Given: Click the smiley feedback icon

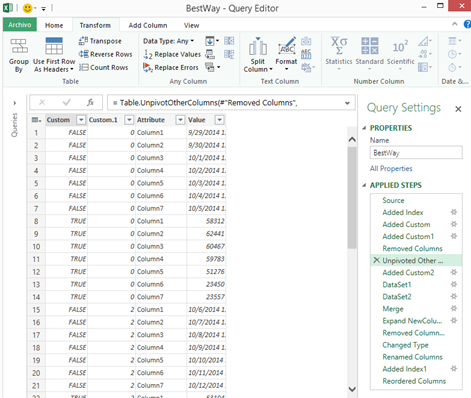Looking at the screenshot, I should click(x=28, y=8).
